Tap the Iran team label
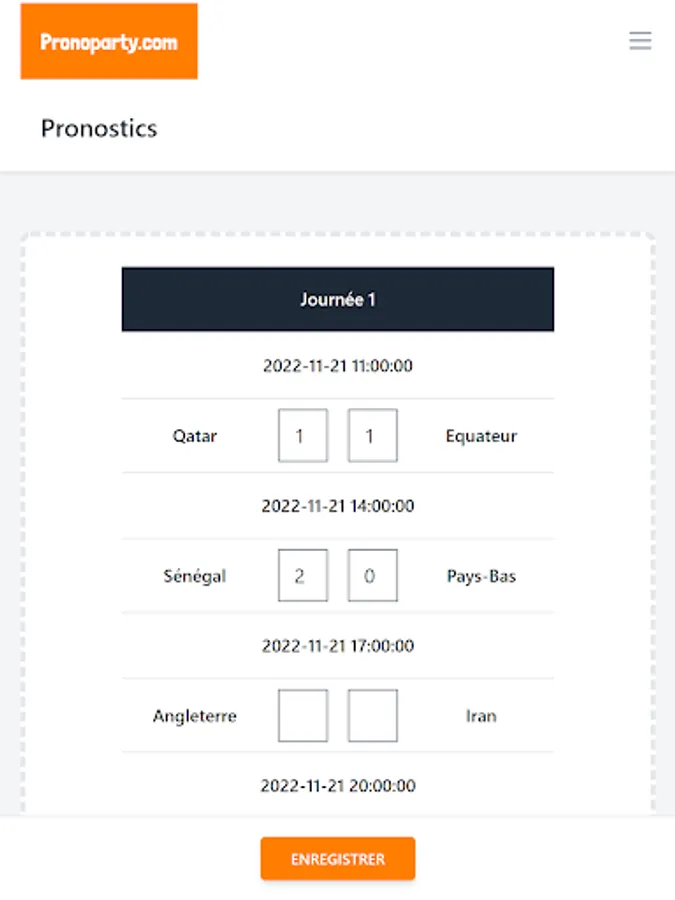The image size is (675, 900). (x=481, y=716)
